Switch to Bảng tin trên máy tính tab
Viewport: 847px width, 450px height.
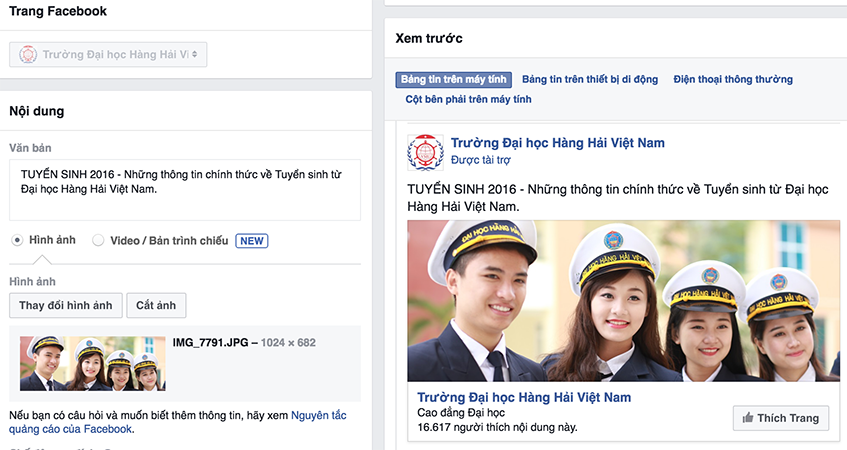(x=453, y=79)
